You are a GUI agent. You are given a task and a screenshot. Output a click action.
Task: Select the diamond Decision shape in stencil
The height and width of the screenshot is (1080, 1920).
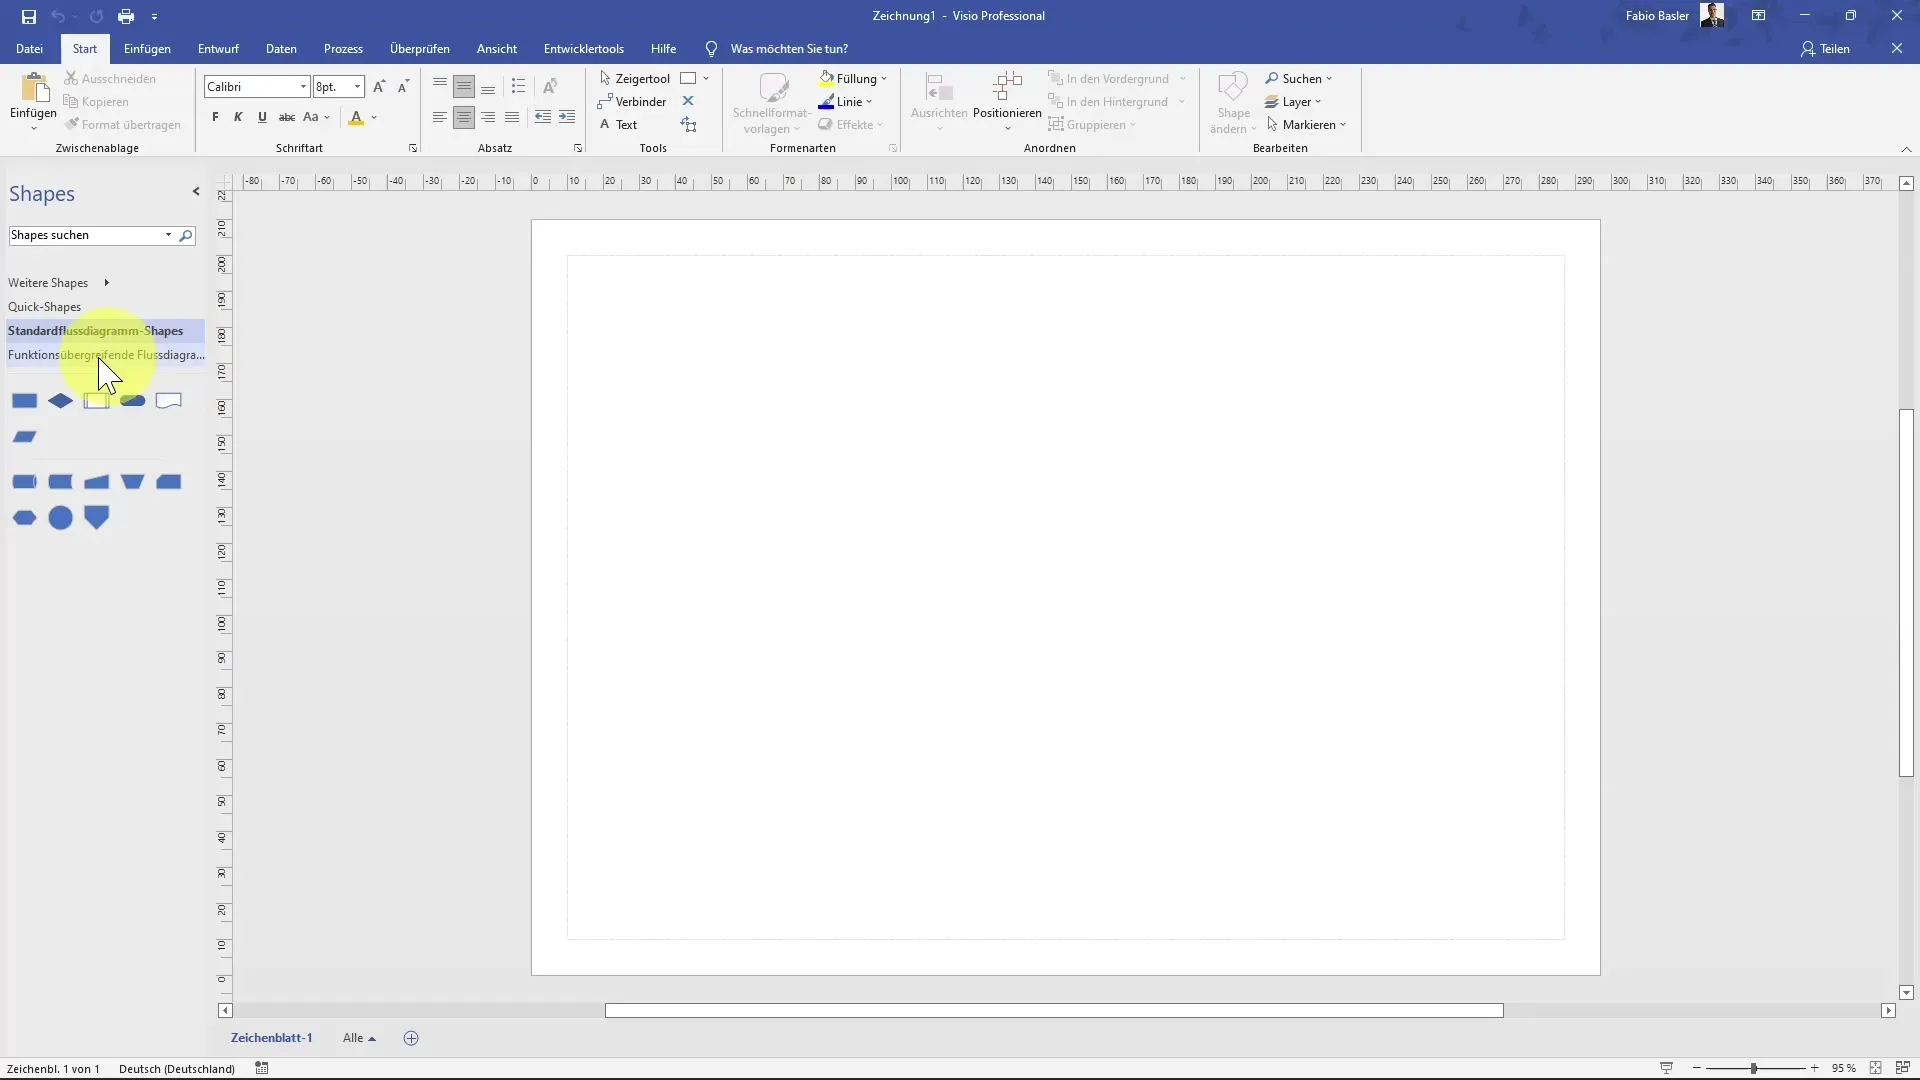click(x=60, y=401)
